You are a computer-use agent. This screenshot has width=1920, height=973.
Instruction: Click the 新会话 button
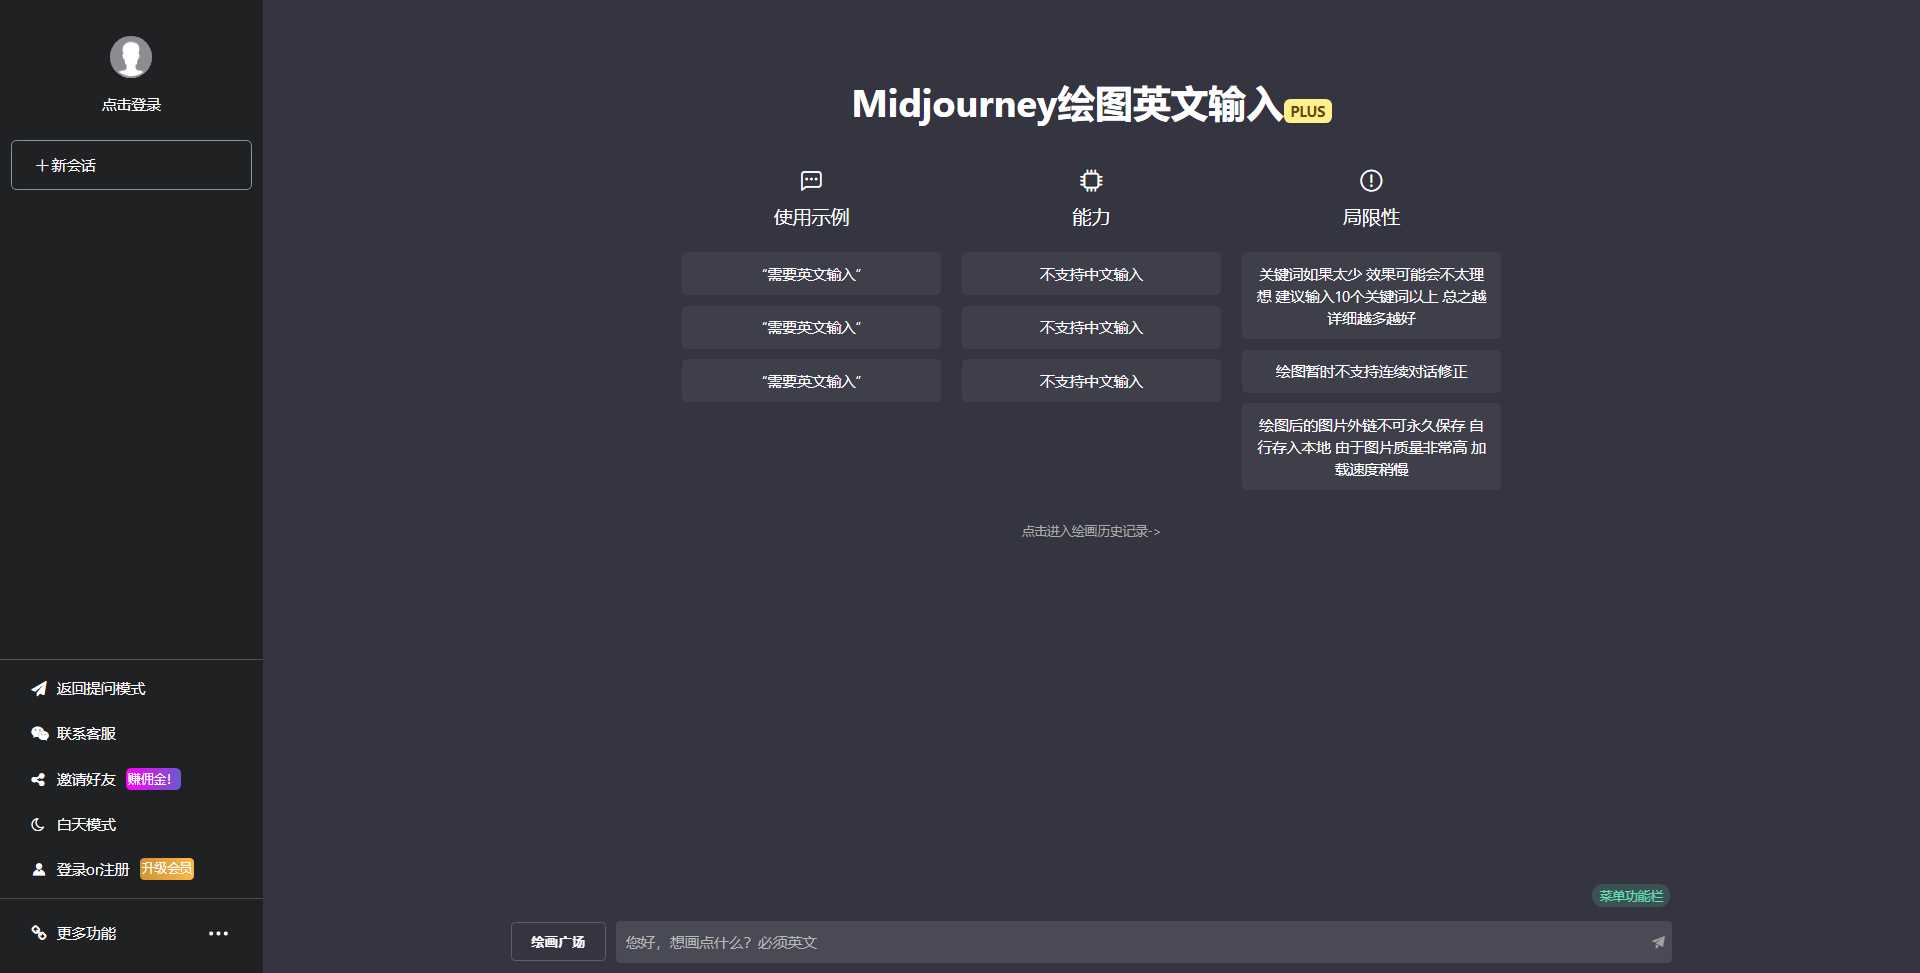tap(131, 164)
